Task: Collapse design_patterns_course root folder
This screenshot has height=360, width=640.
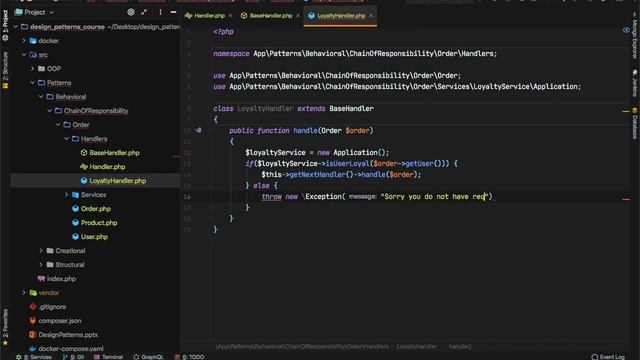Action: [16, 27]
